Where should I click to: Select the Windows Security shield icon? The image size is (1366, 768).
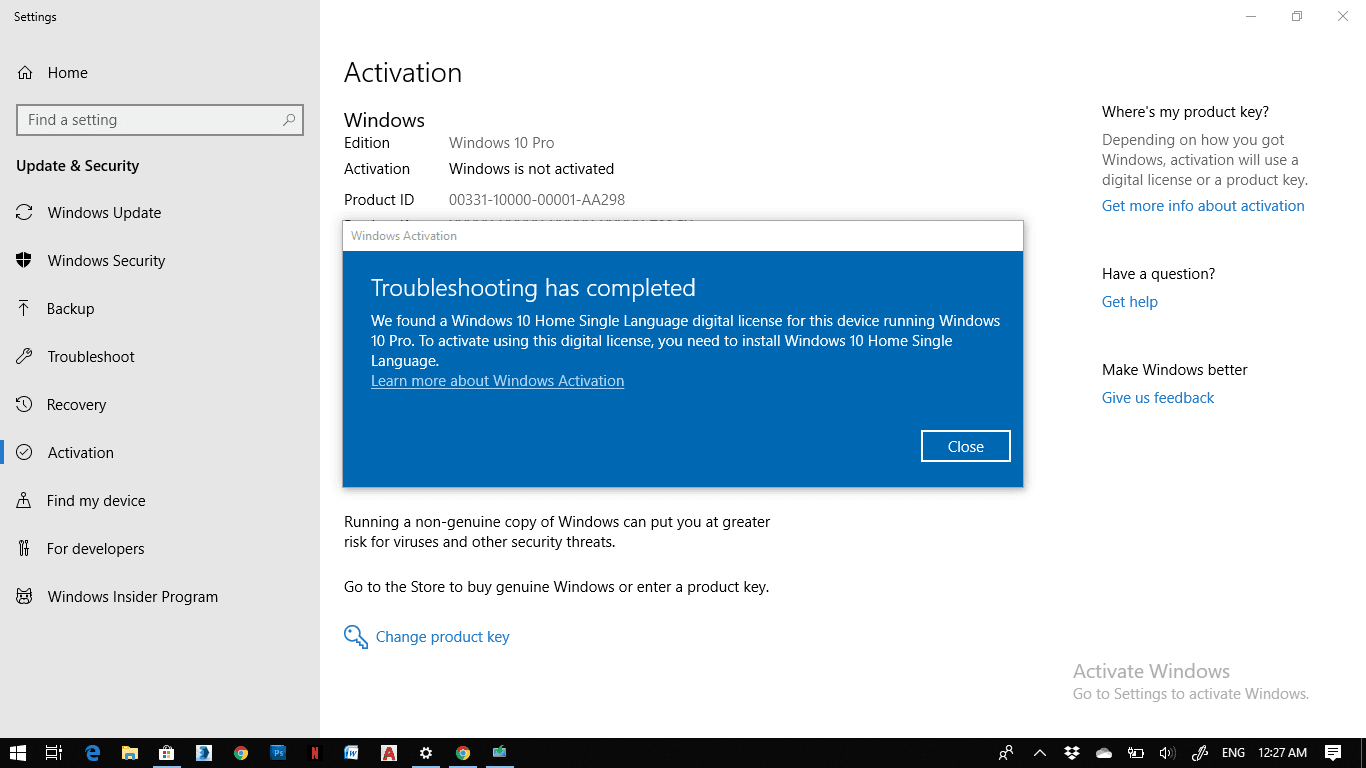(24, 260)
